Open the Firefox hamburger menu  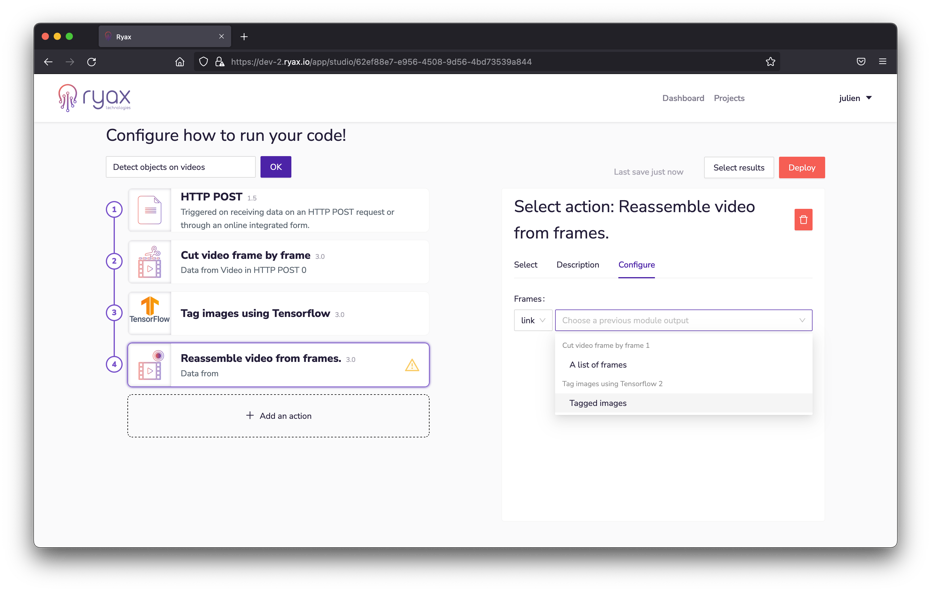tap(882, 62)
